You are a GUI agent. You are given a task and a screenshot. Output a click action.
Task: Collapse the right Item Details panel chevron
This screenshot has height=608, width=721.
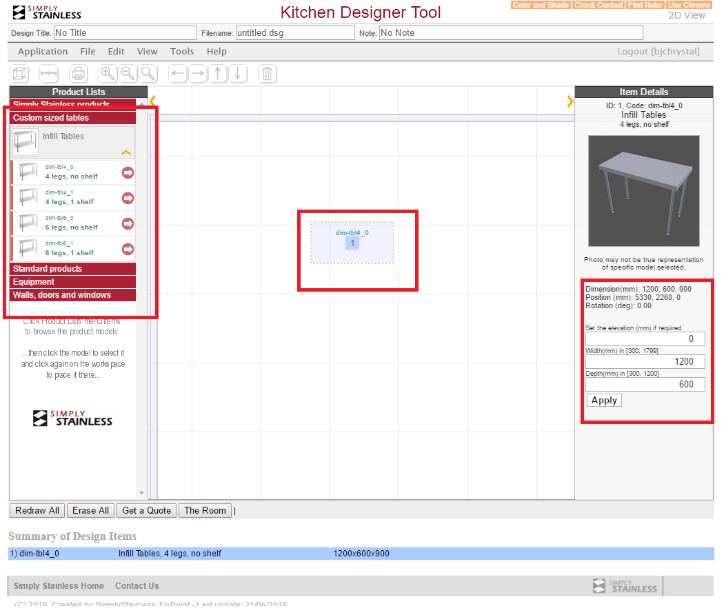coord(570,101)
